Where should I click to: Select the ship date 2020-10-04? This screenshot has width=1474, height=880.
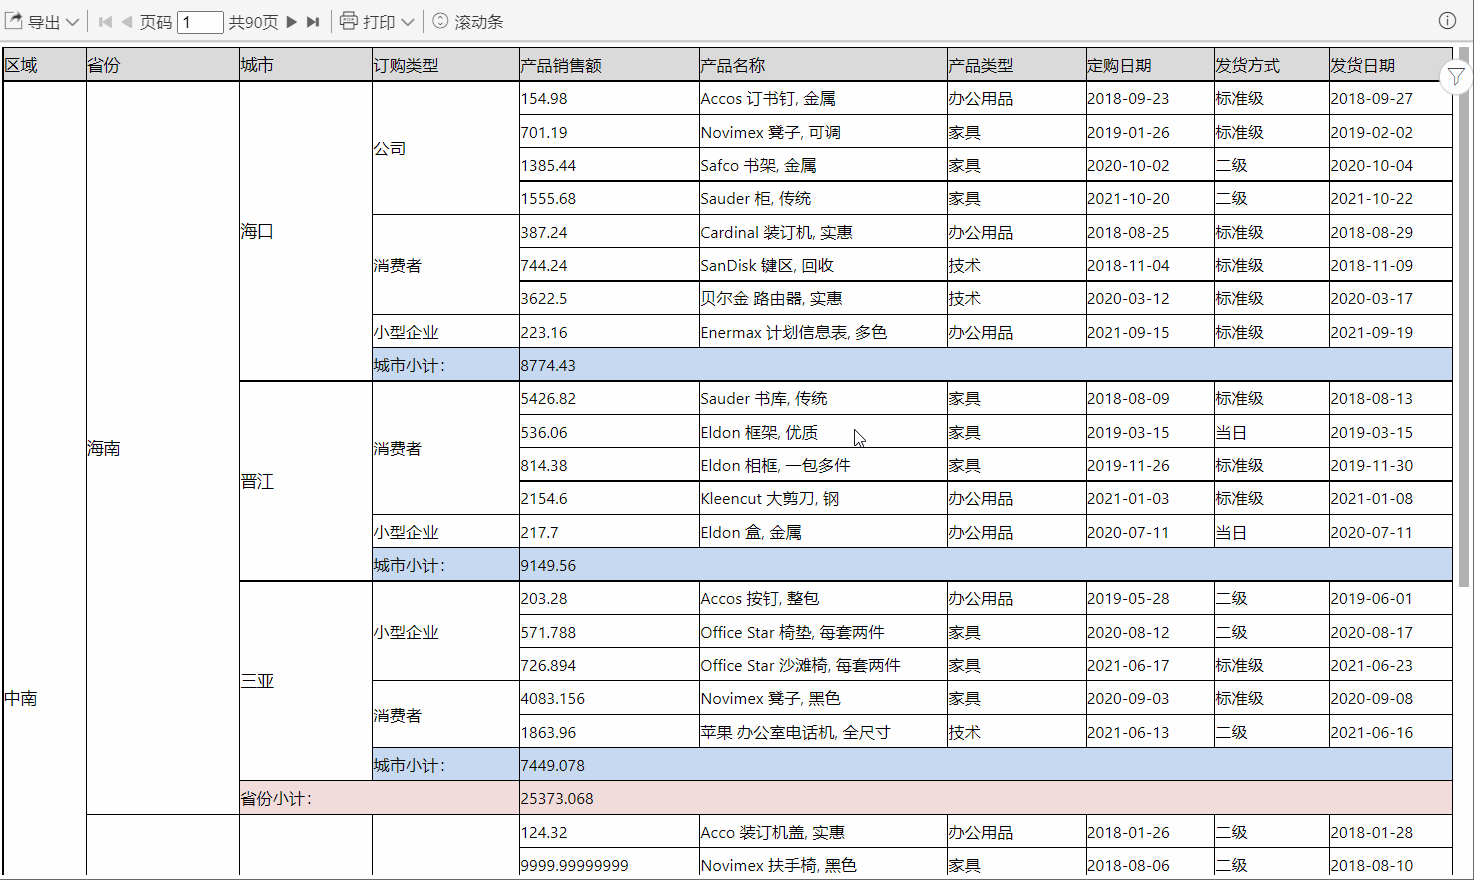1391,165
